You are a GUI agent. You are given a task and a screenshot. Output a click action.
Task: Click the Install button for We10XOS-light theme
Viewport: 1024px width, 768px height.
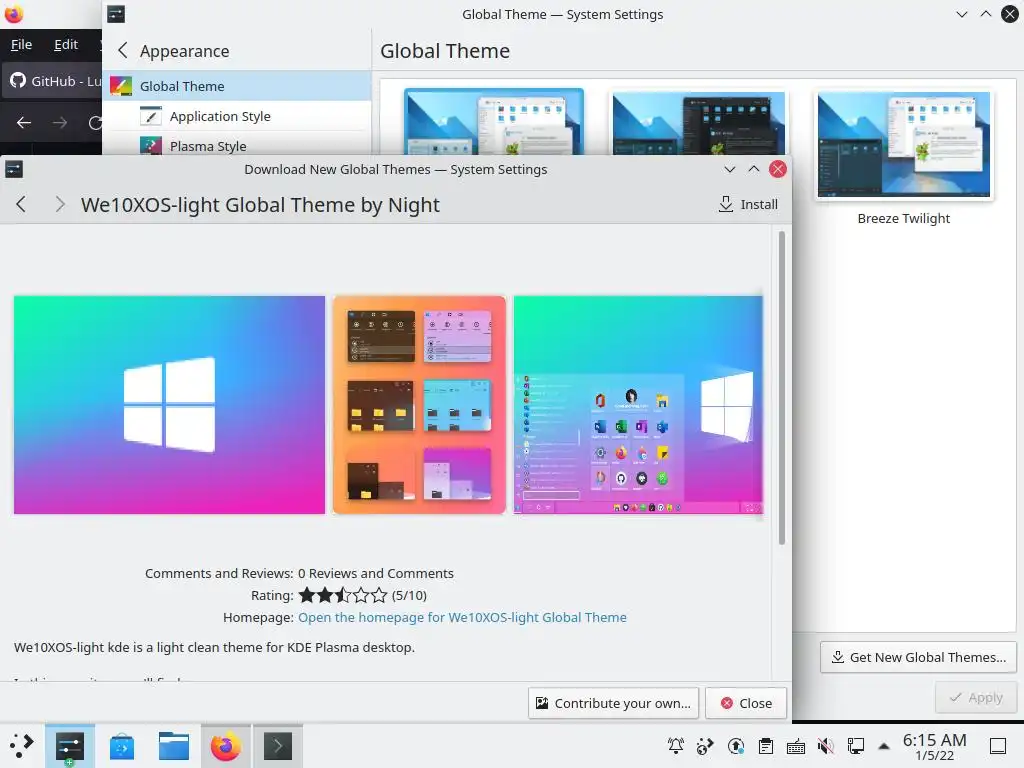[x=748, y=204]
